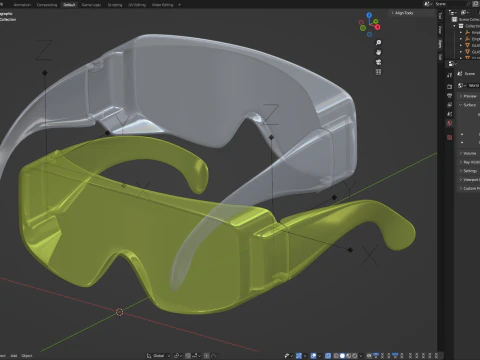Toggle snapping magnet in viewport header
Image resolution: width=480 pixels, height=360 pixels.
[188, 356]
